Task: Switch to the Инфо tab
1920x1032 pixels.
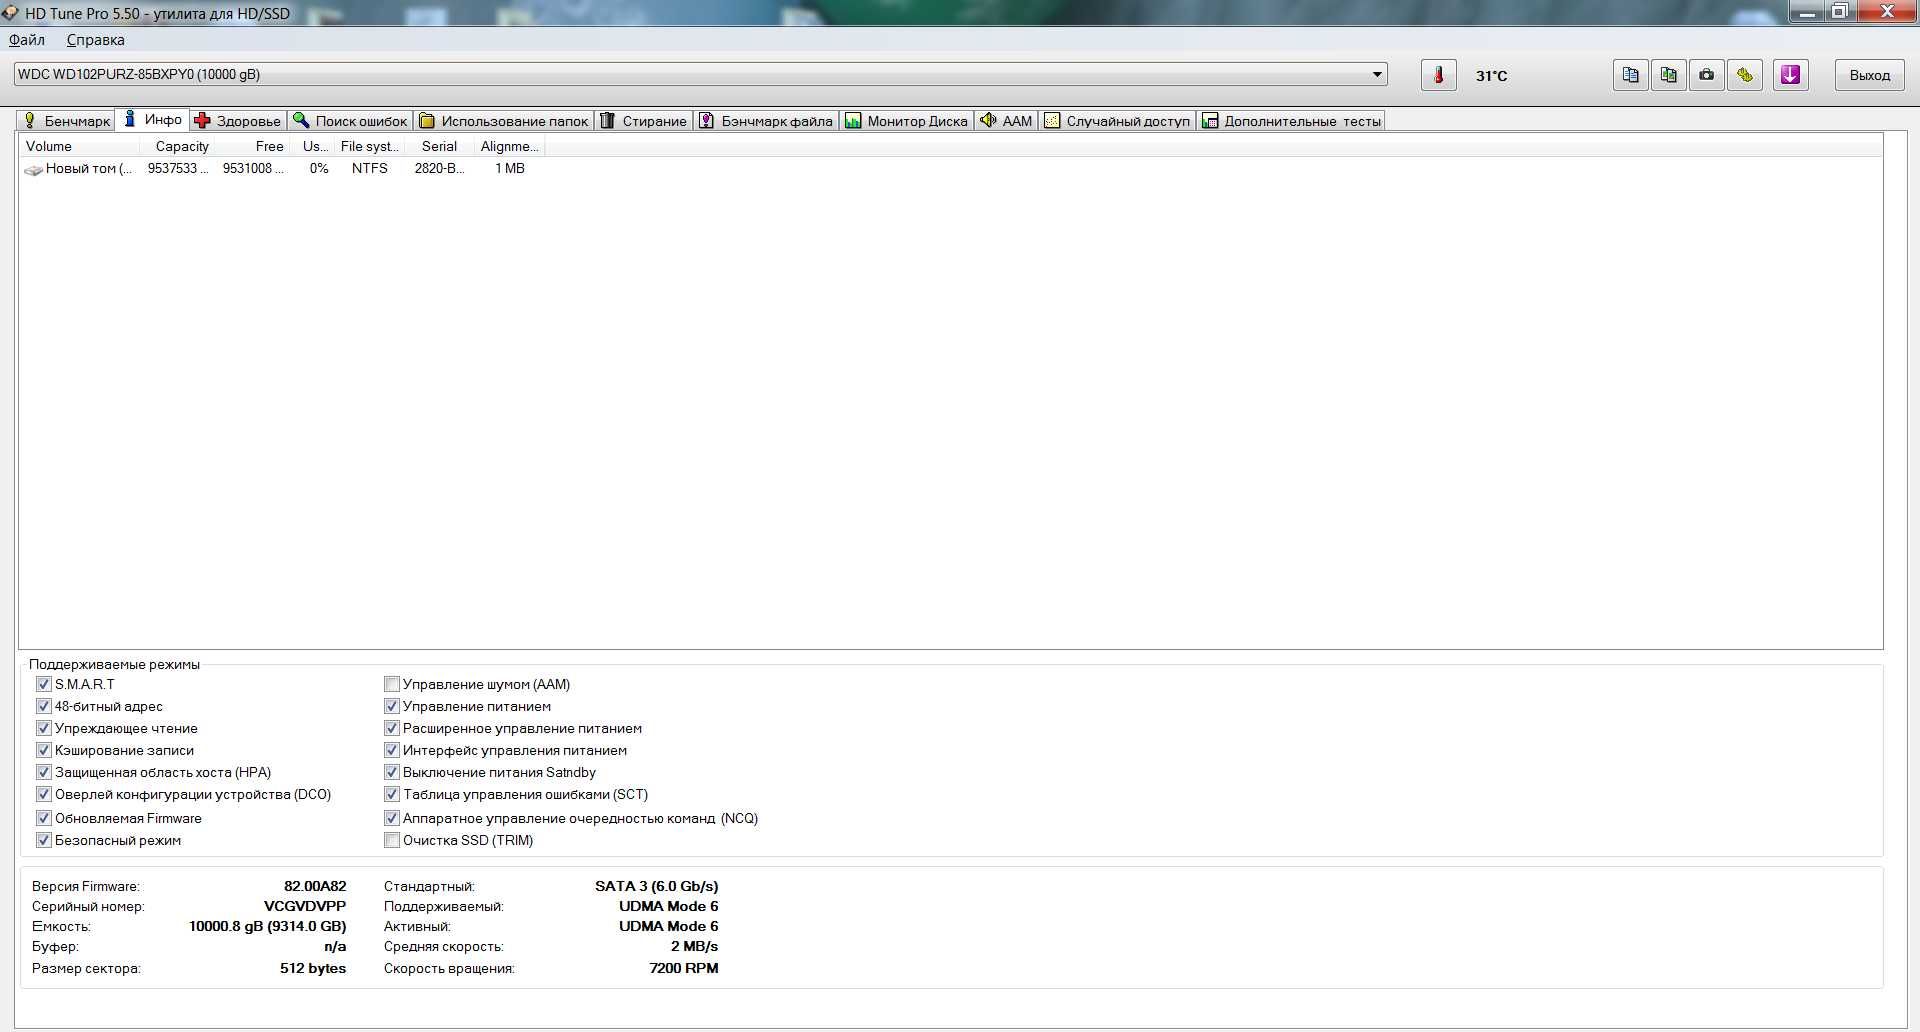Action: 153,120
